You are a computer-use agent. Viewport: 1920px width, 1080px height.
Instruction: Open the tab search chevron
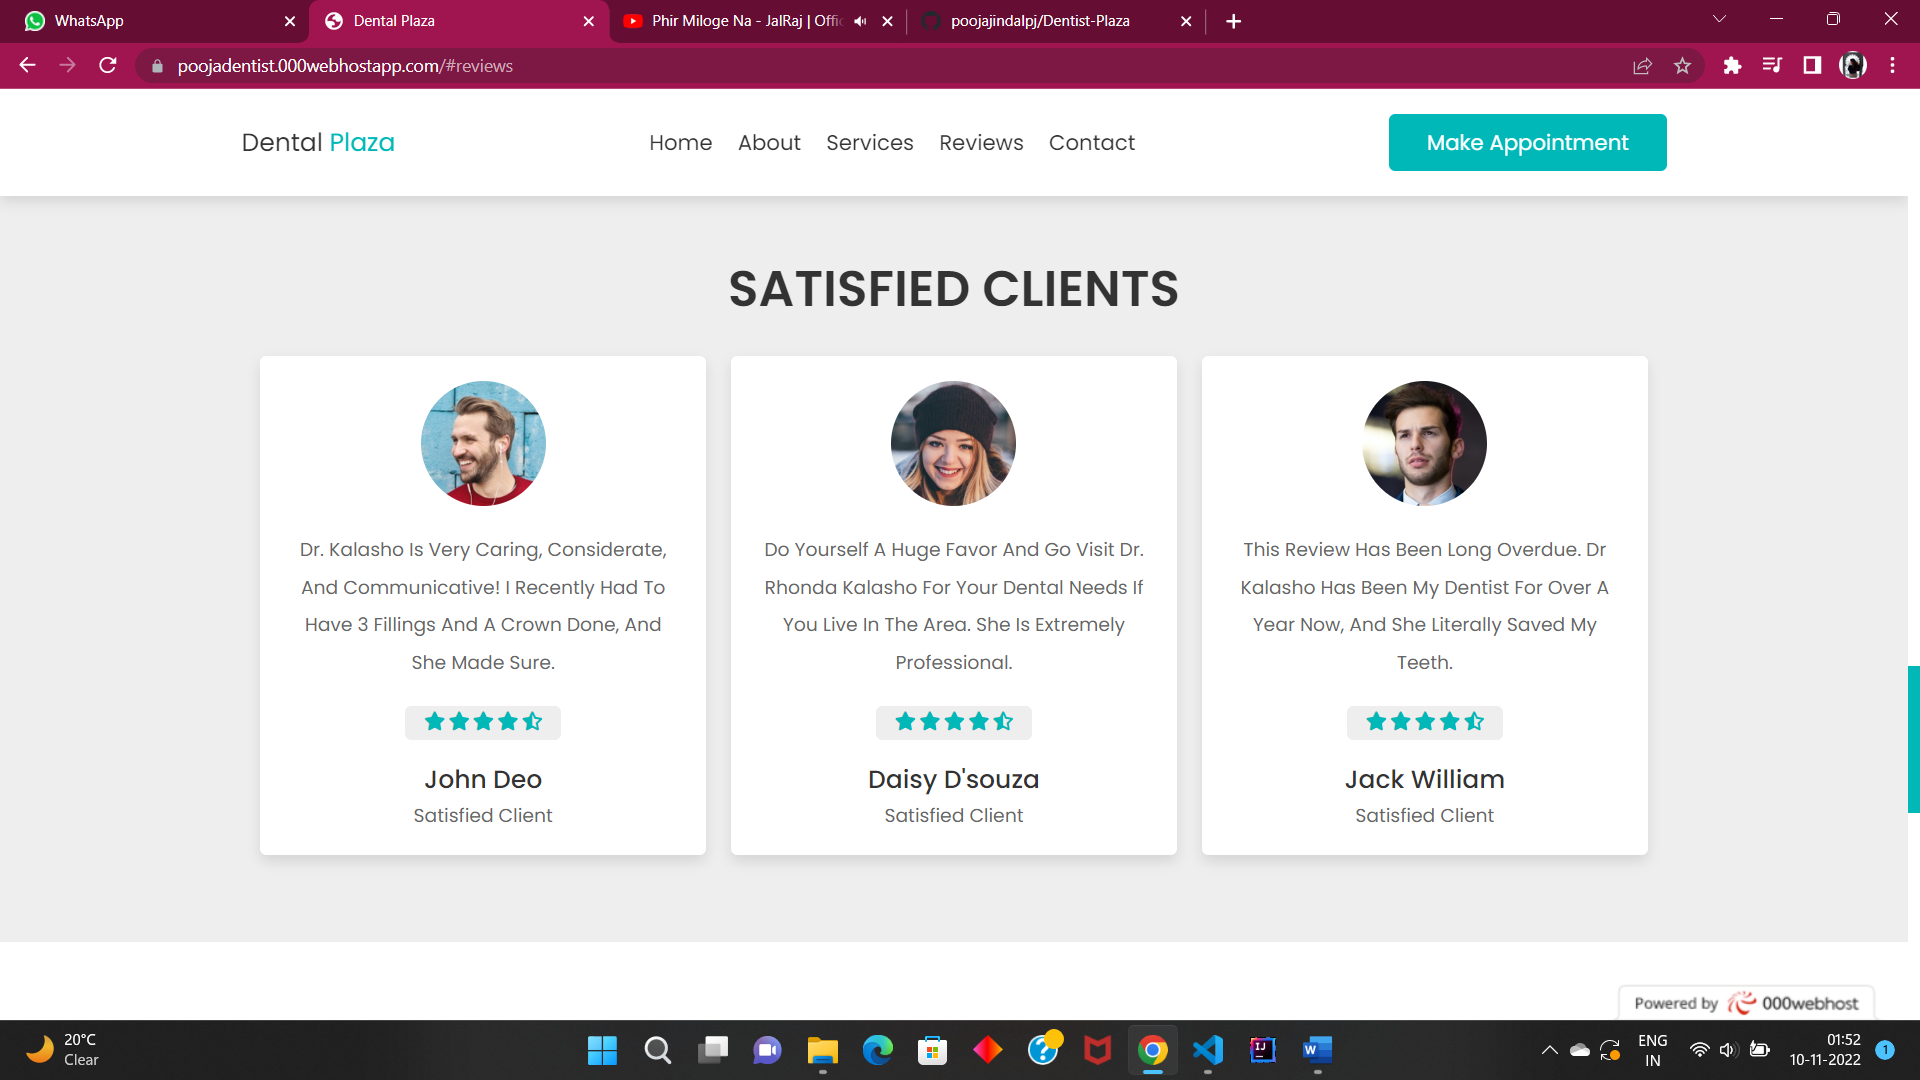(1718, 18)
